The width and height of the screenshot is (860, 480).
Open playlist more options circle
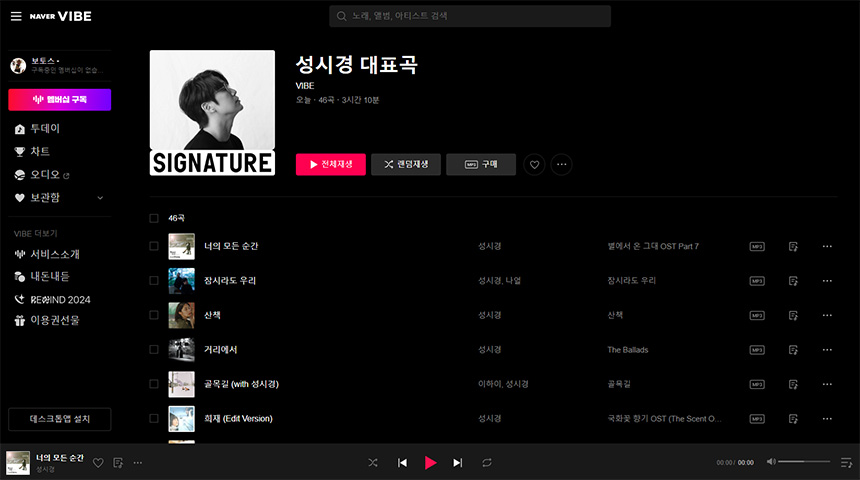tap(562, 165)
